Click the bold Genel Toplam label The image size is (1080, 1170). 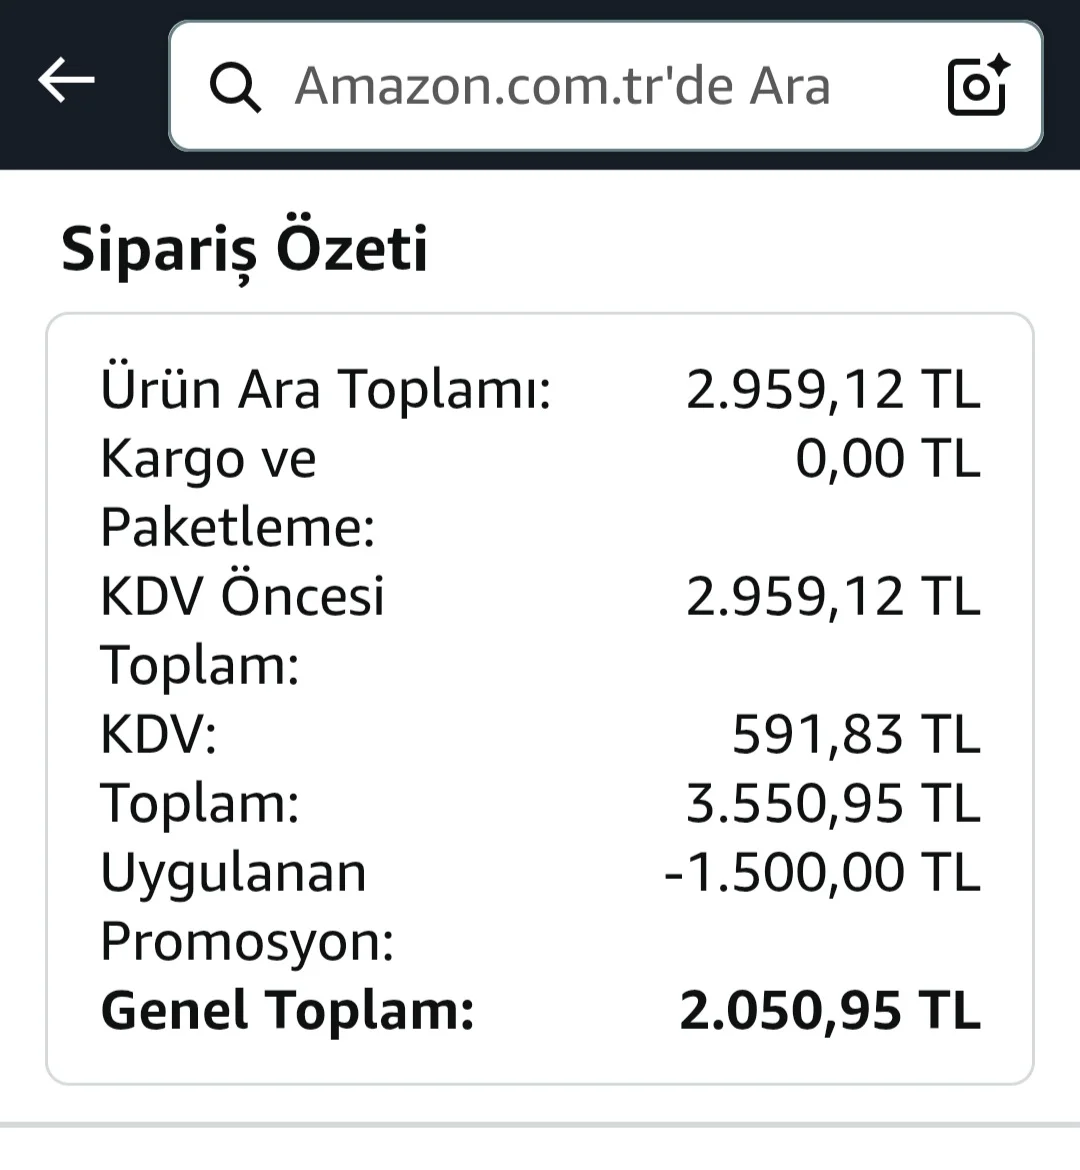[x=288, y=1010]
